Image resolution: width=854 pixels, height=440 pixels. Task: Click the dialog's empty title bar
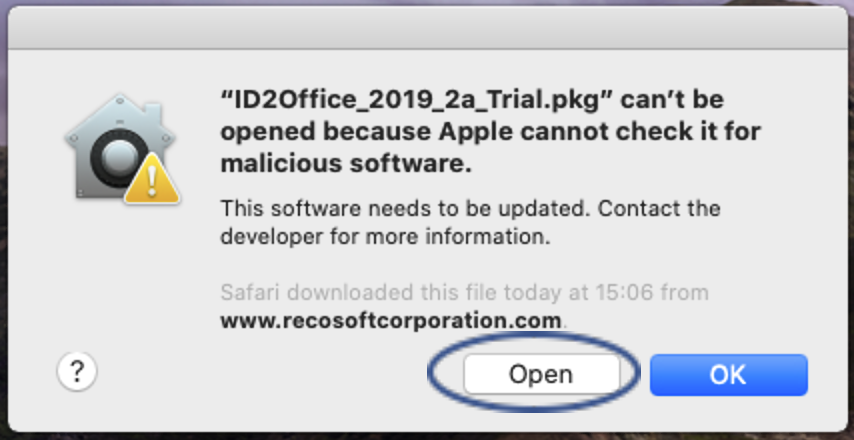(427, 27)
